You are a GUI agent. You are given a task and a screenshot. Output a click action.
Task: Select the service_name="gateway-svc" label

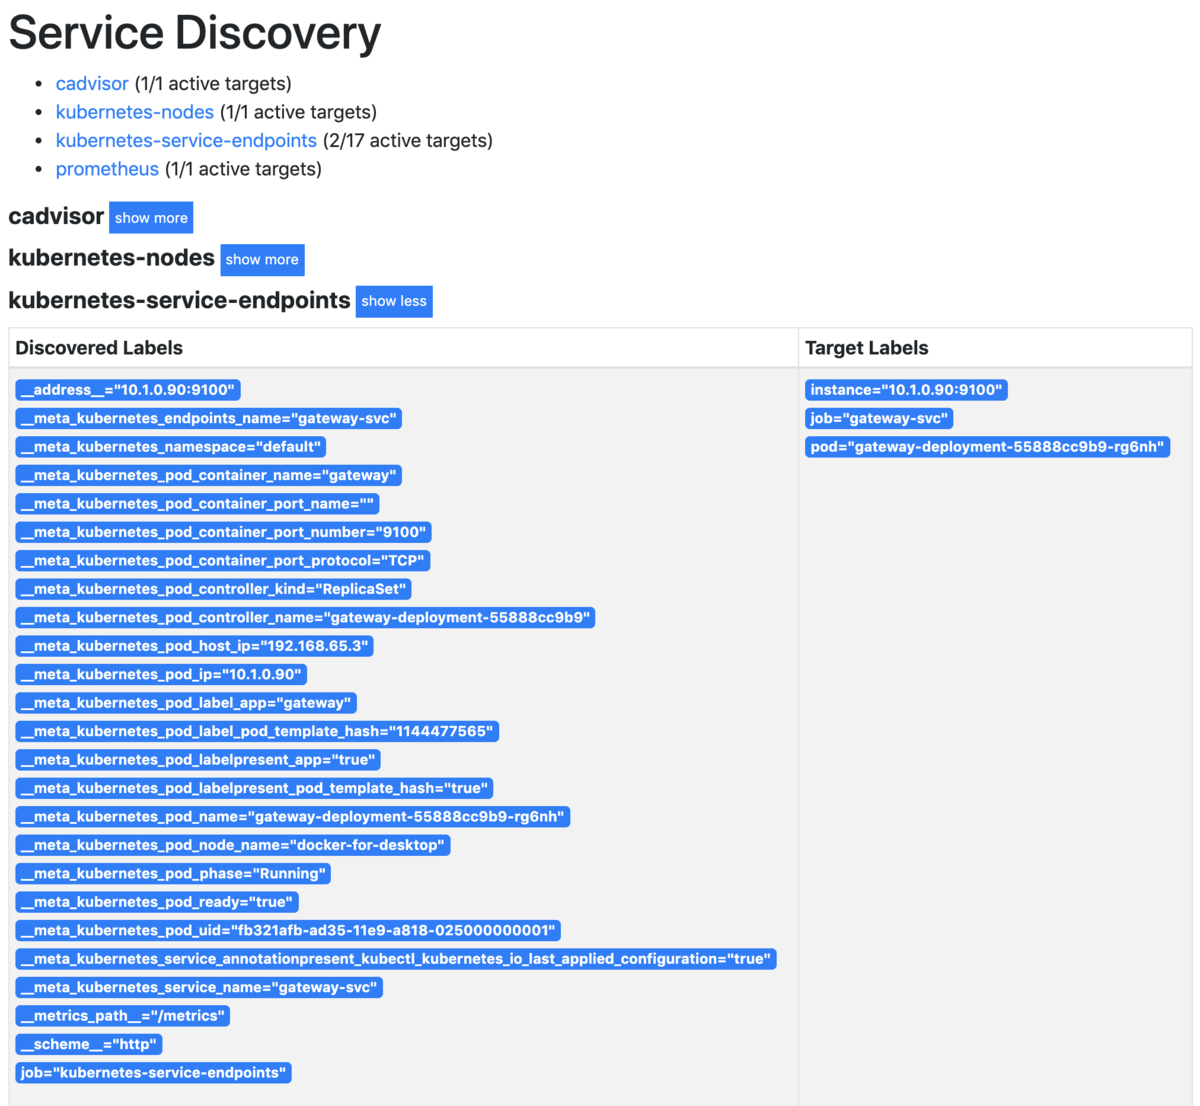[x=199, y=988]
